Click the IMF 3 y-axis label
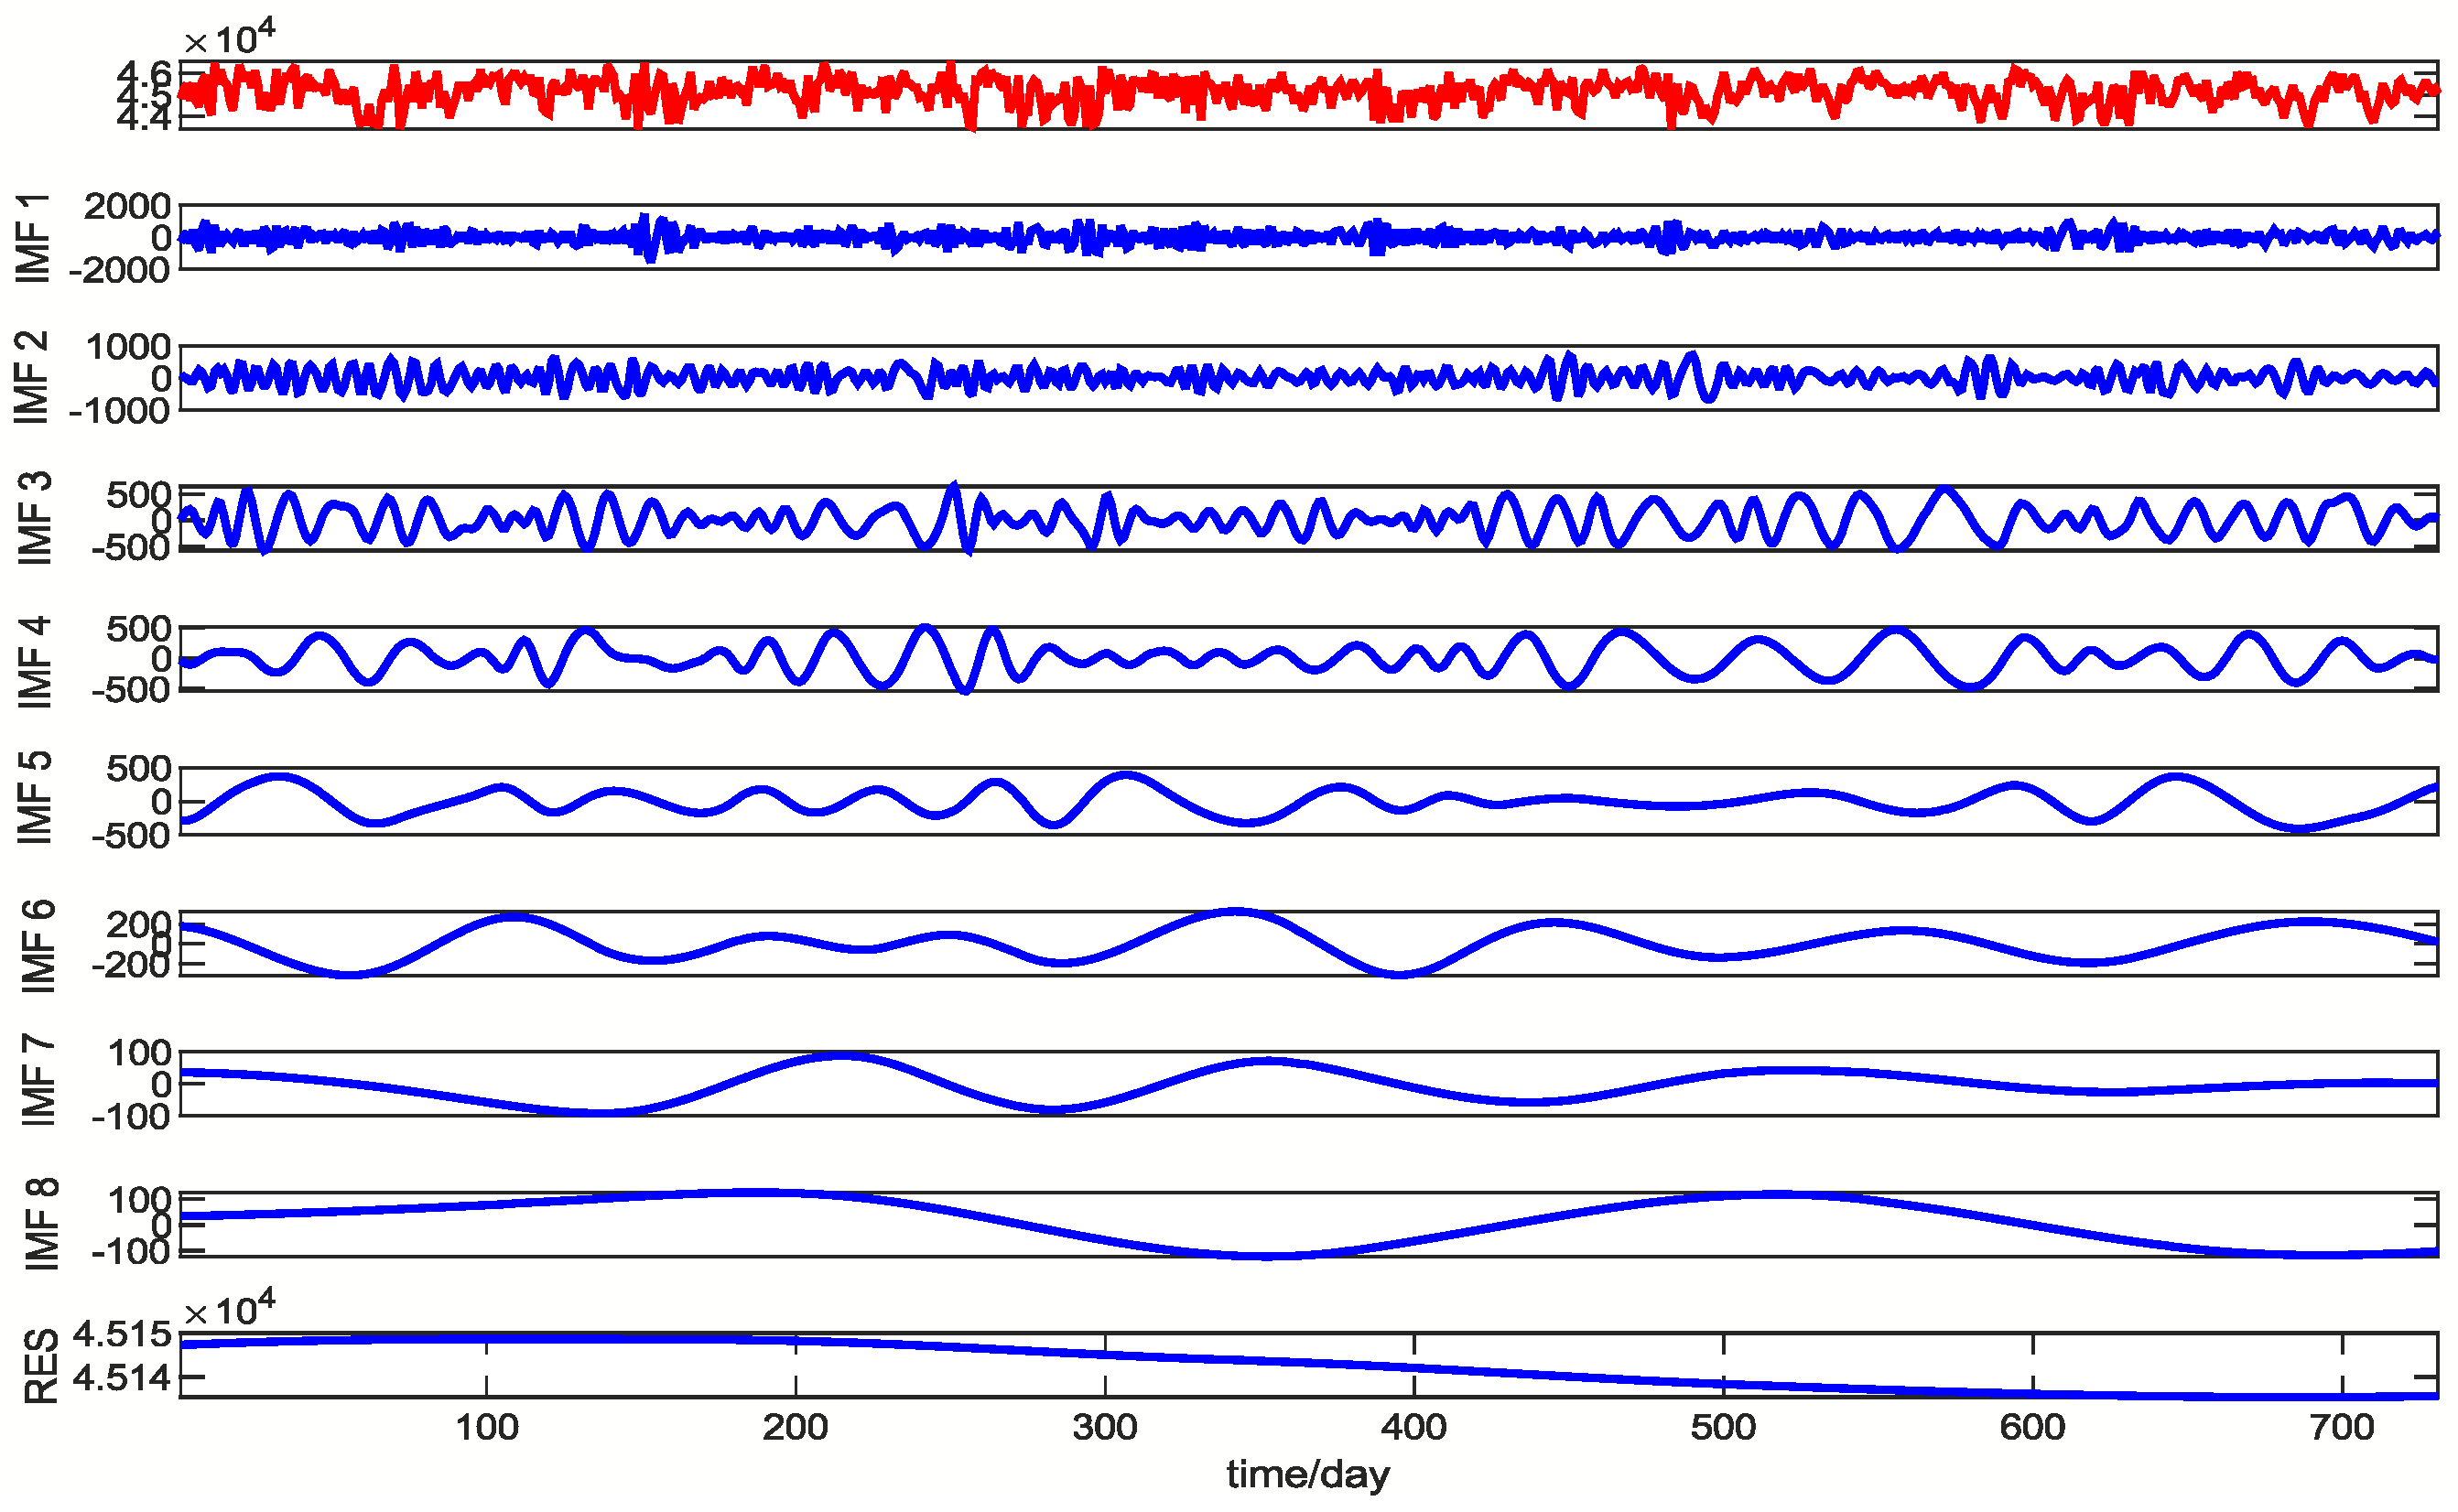Viewport: 2458px width, 1512px height. 33,518
